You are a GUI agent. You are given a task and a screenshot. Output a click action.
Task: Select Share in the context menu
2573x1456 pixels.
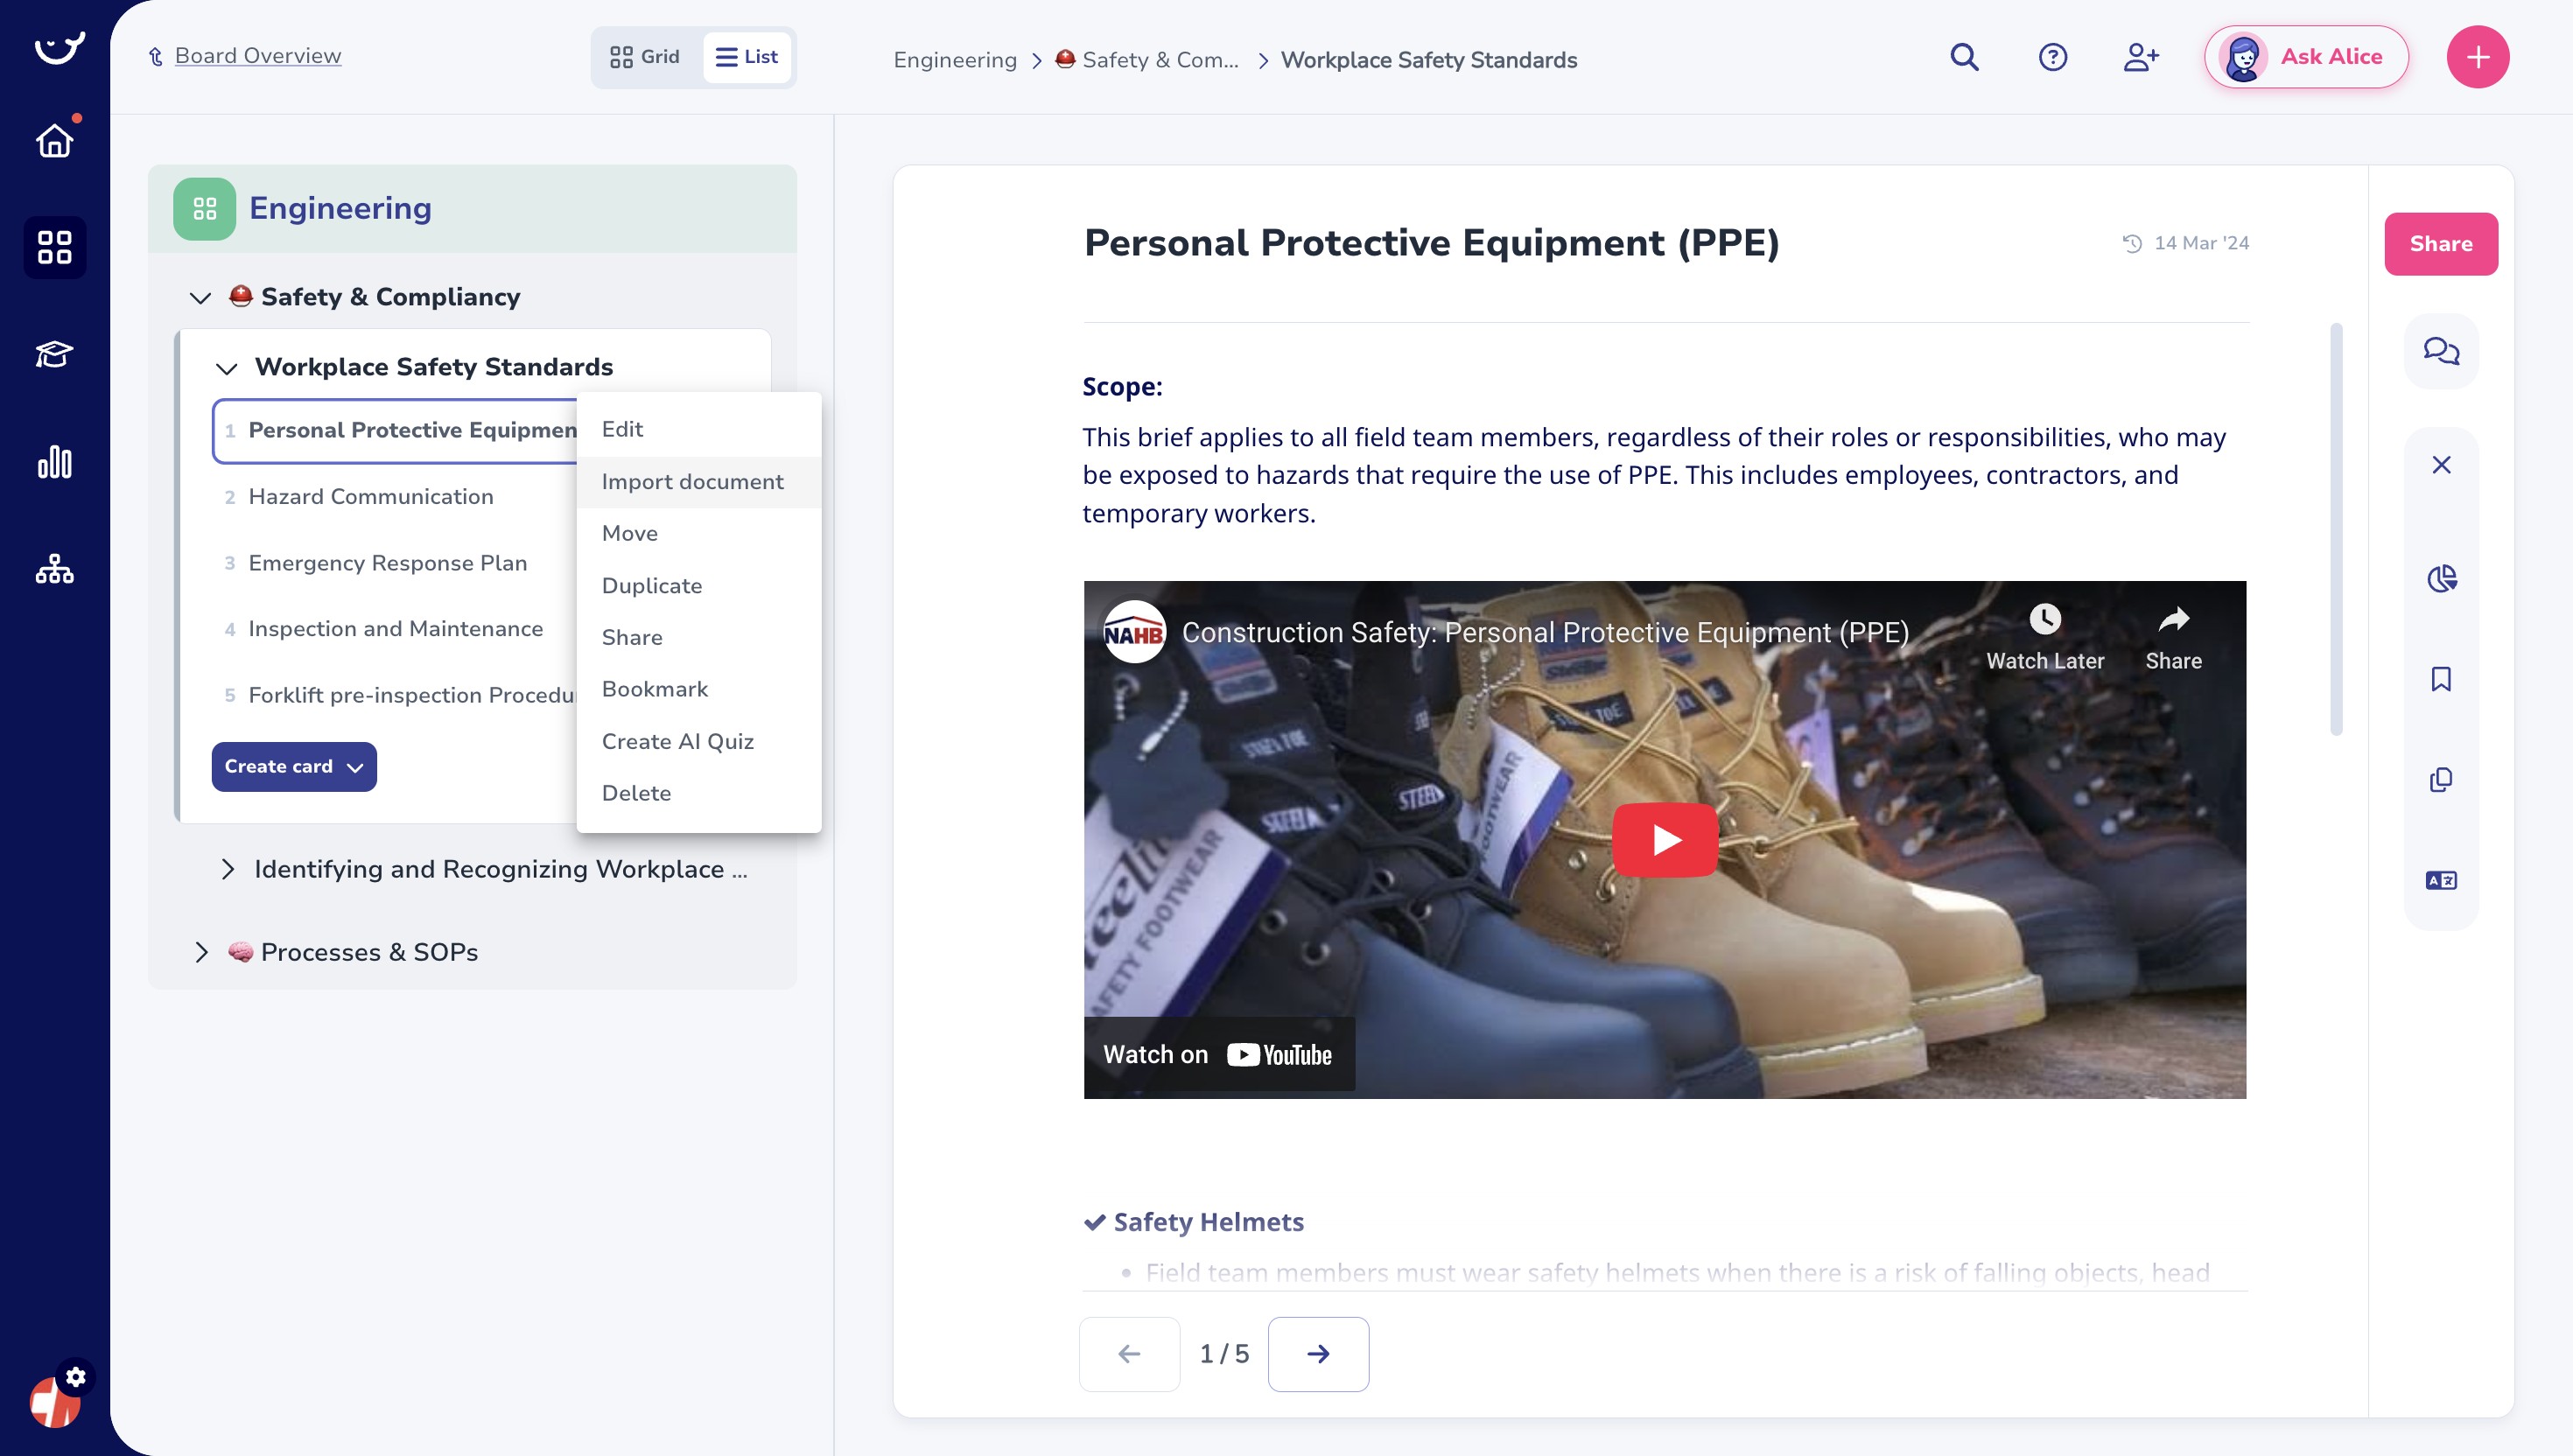point(698,638)
